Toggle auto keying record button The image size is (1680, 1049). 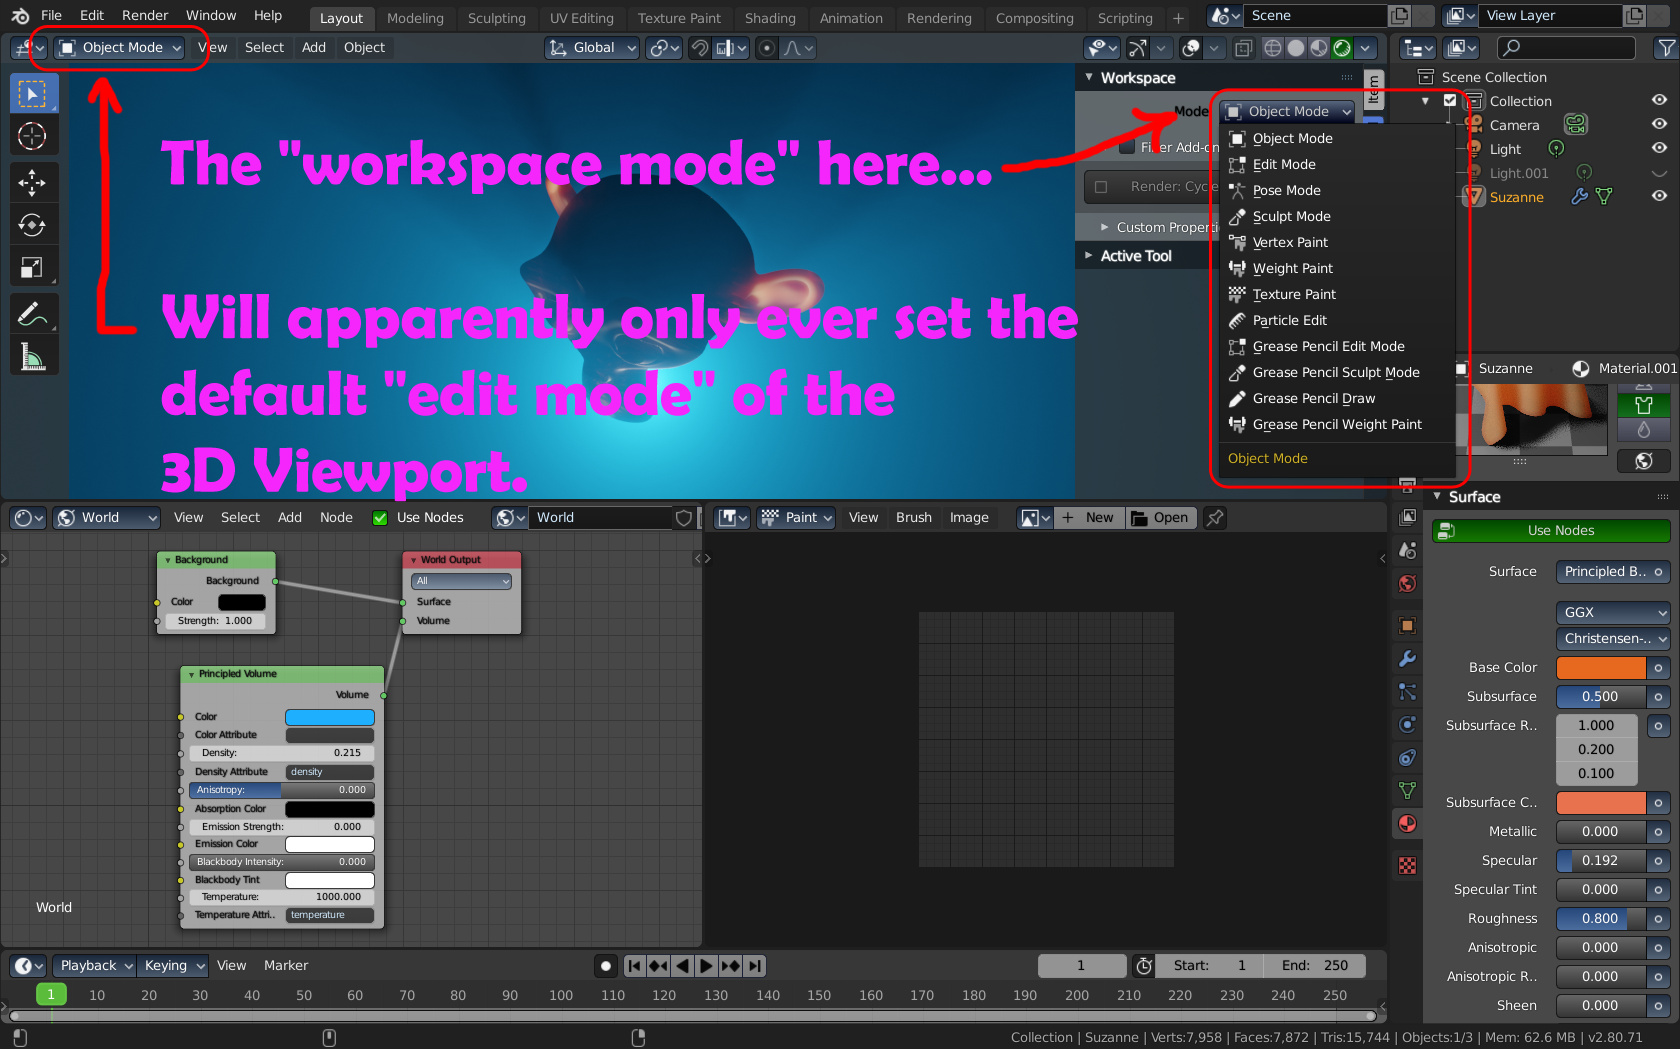point(605,966)
